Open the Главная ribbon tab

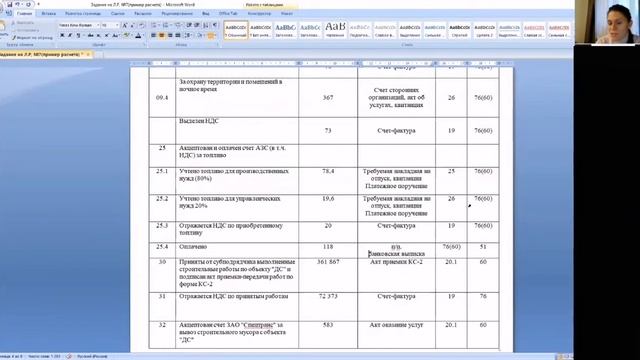pyautogui.click(x=24, y=13)
